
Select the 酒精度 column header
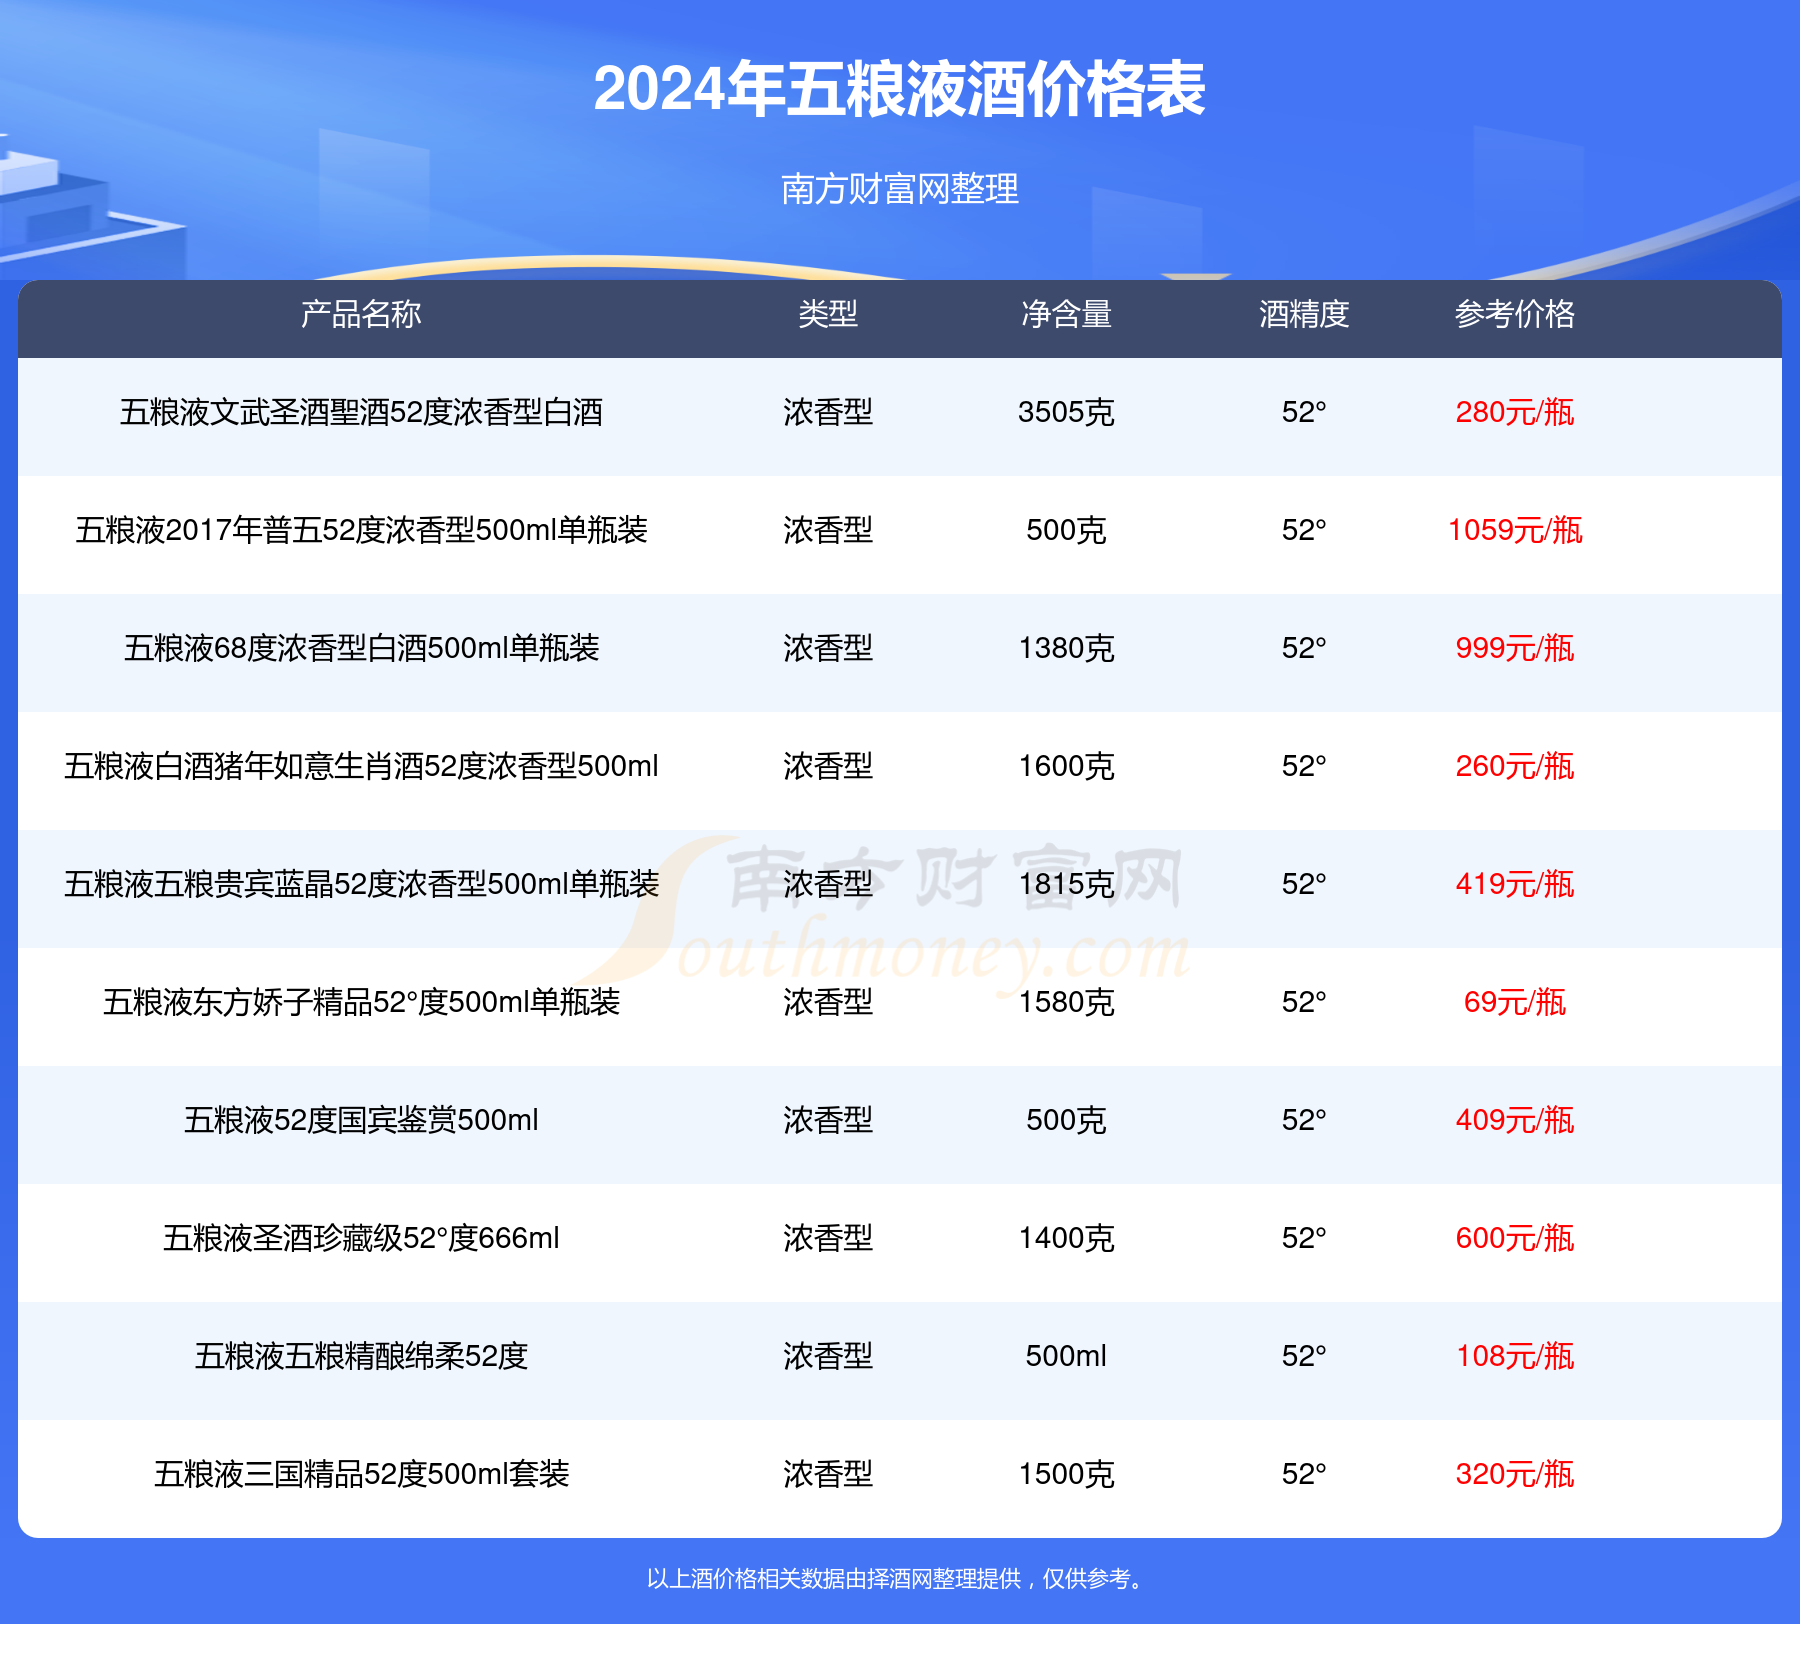pos(1304,314)
